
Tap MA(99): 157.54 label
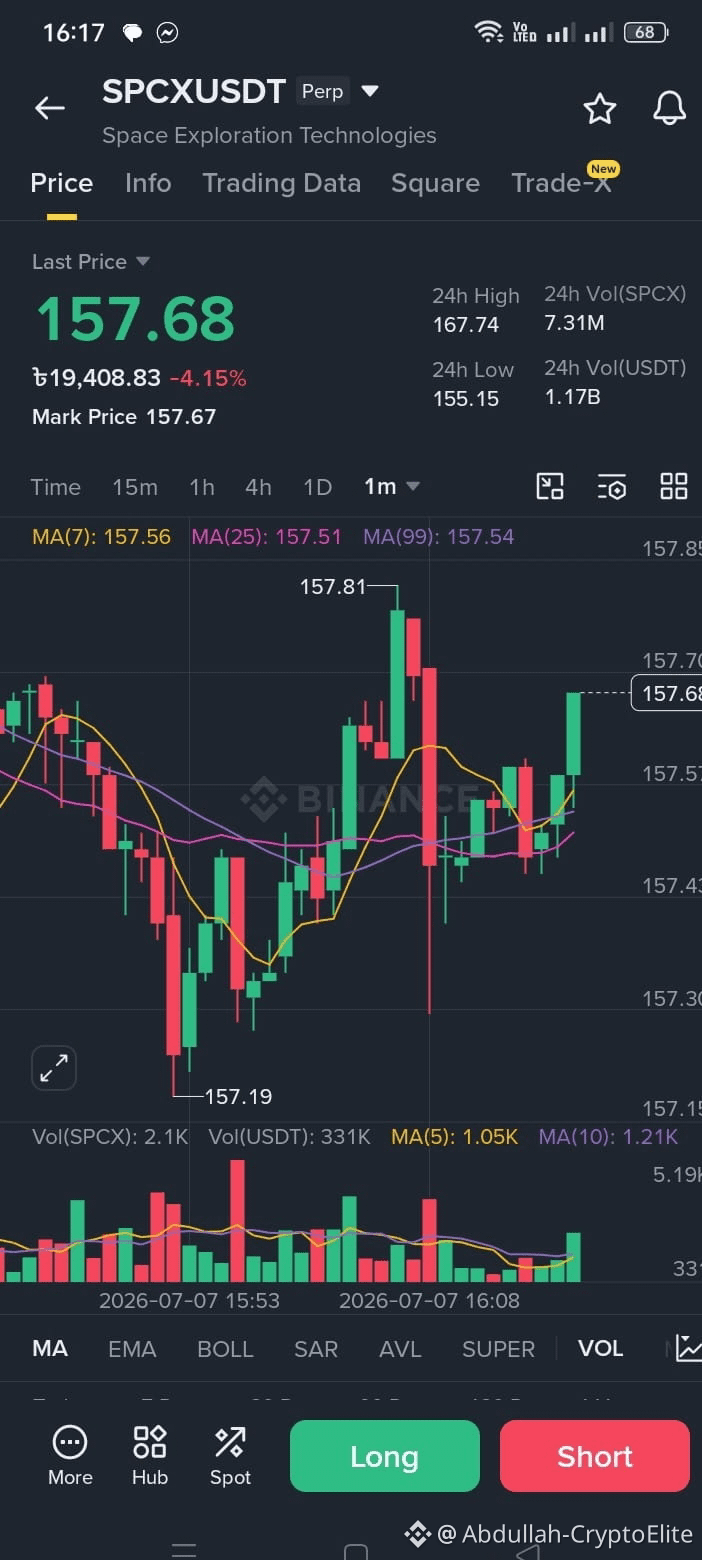point(438,536)
